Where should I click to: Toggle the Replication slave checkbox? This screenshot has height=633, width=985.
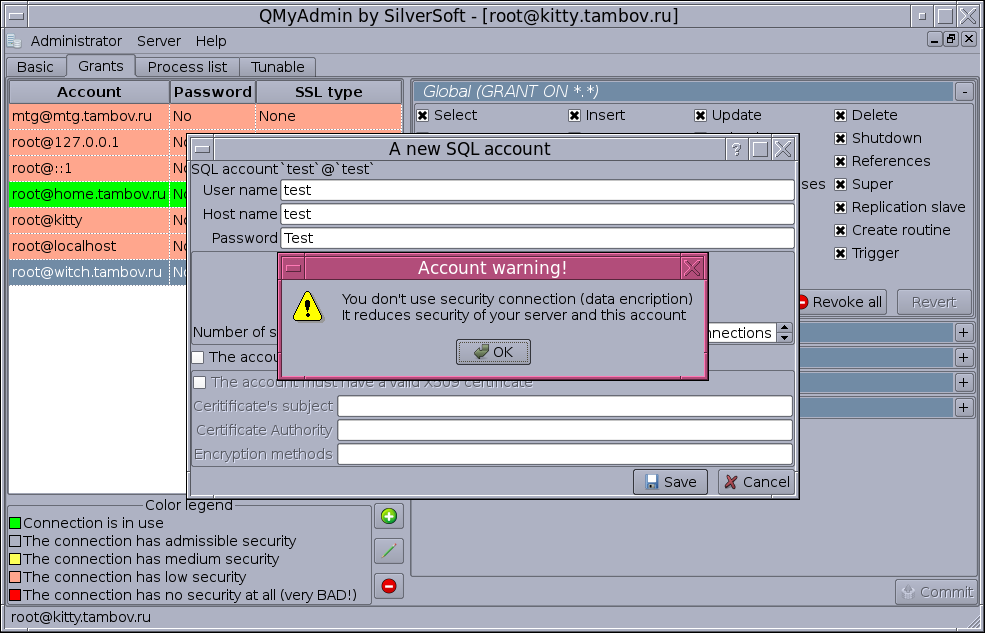click(841, 207)
